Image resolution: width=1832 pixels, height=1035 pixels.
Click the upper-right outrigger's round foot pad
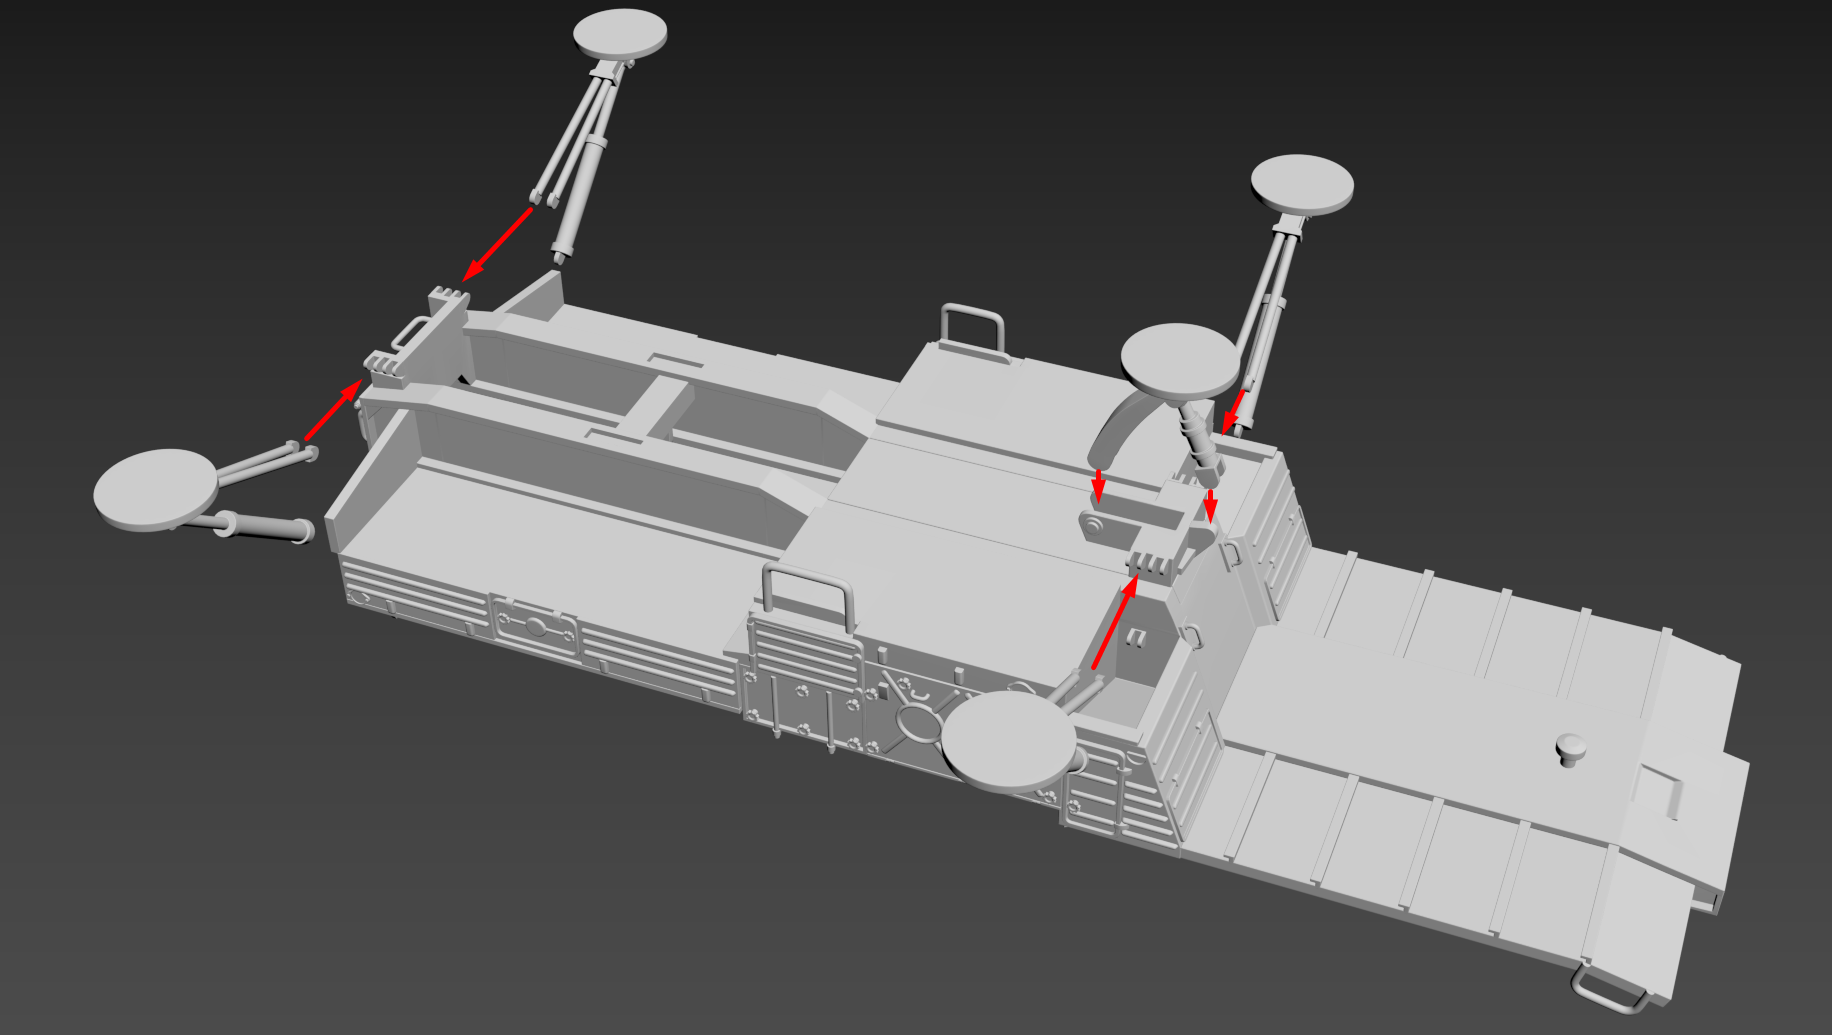(1302, 185)
